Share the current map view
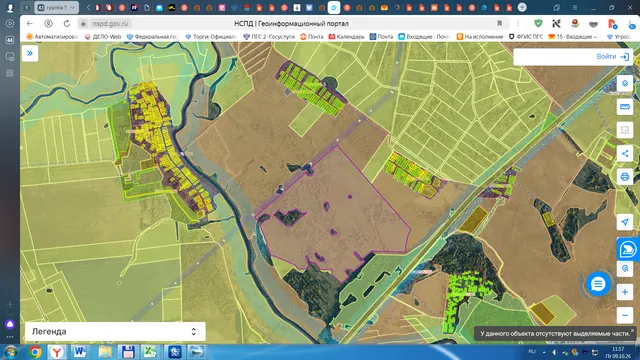The image size is (640, 360). coord(624,153)
